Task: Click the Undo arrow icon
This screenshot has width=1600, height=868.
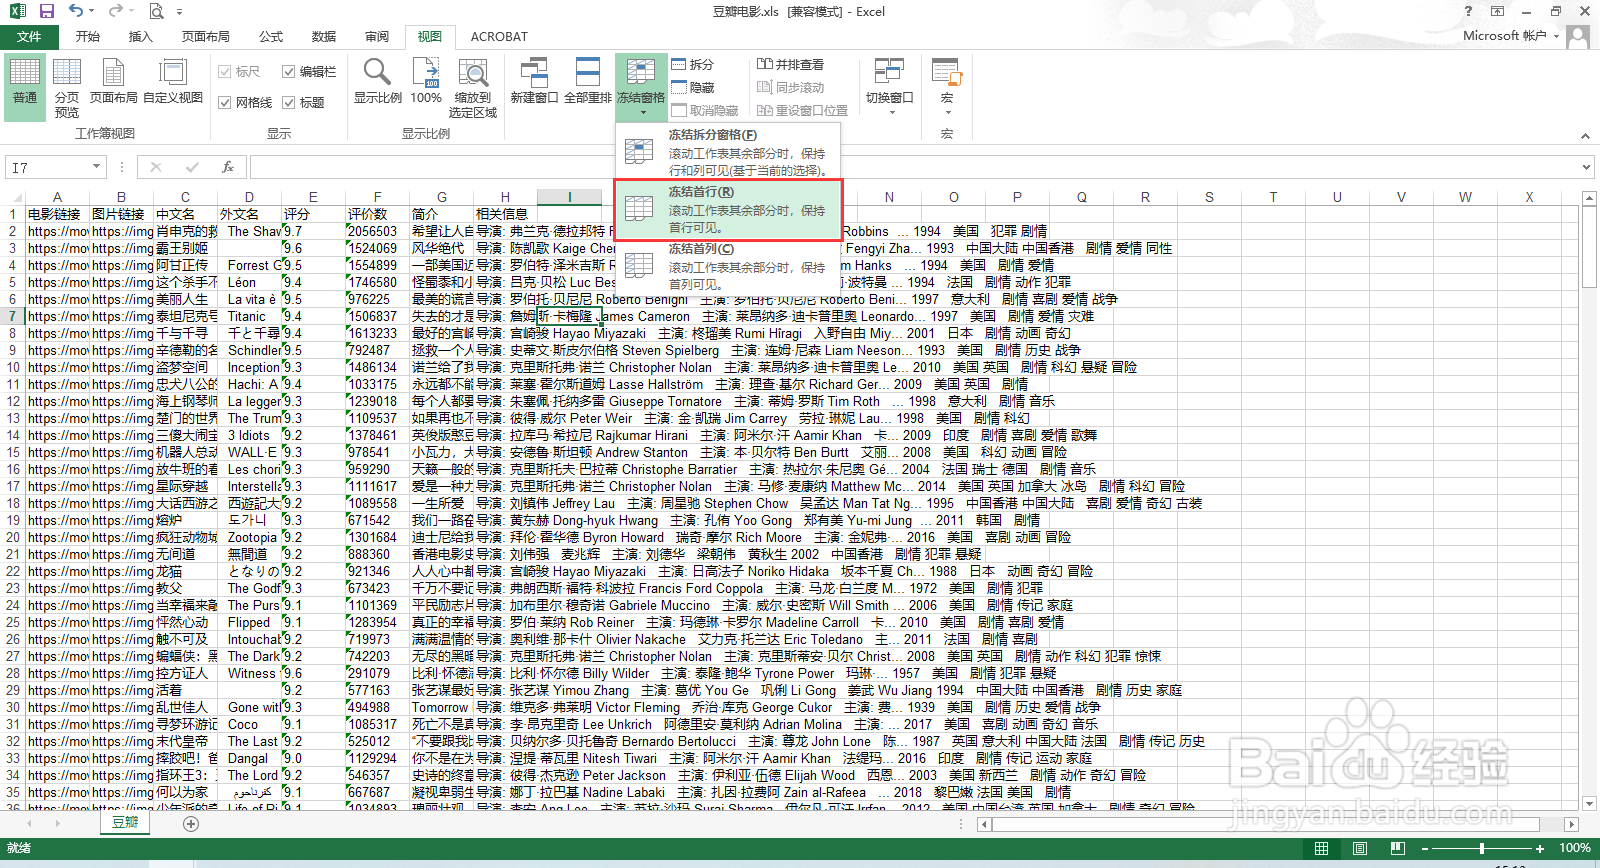Action: (76, 11)
